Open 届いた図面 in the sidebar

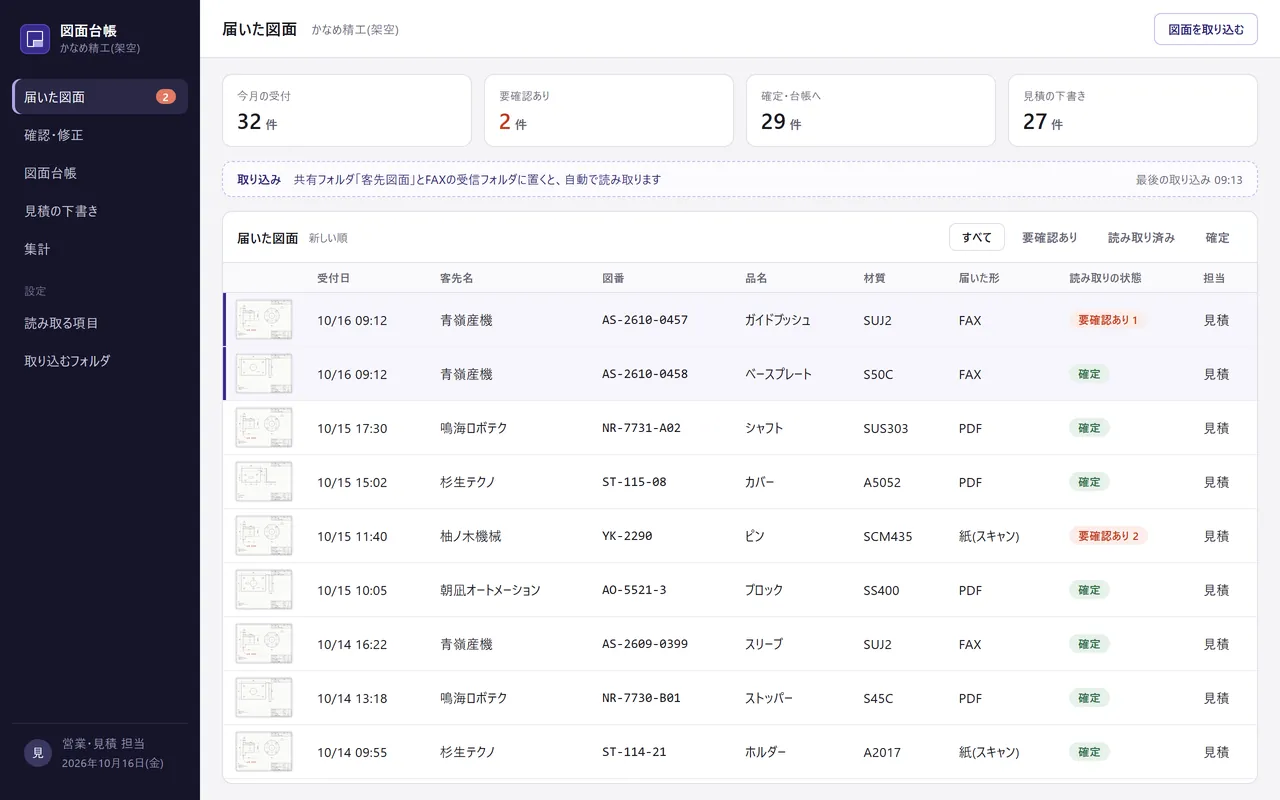[100, 97]
